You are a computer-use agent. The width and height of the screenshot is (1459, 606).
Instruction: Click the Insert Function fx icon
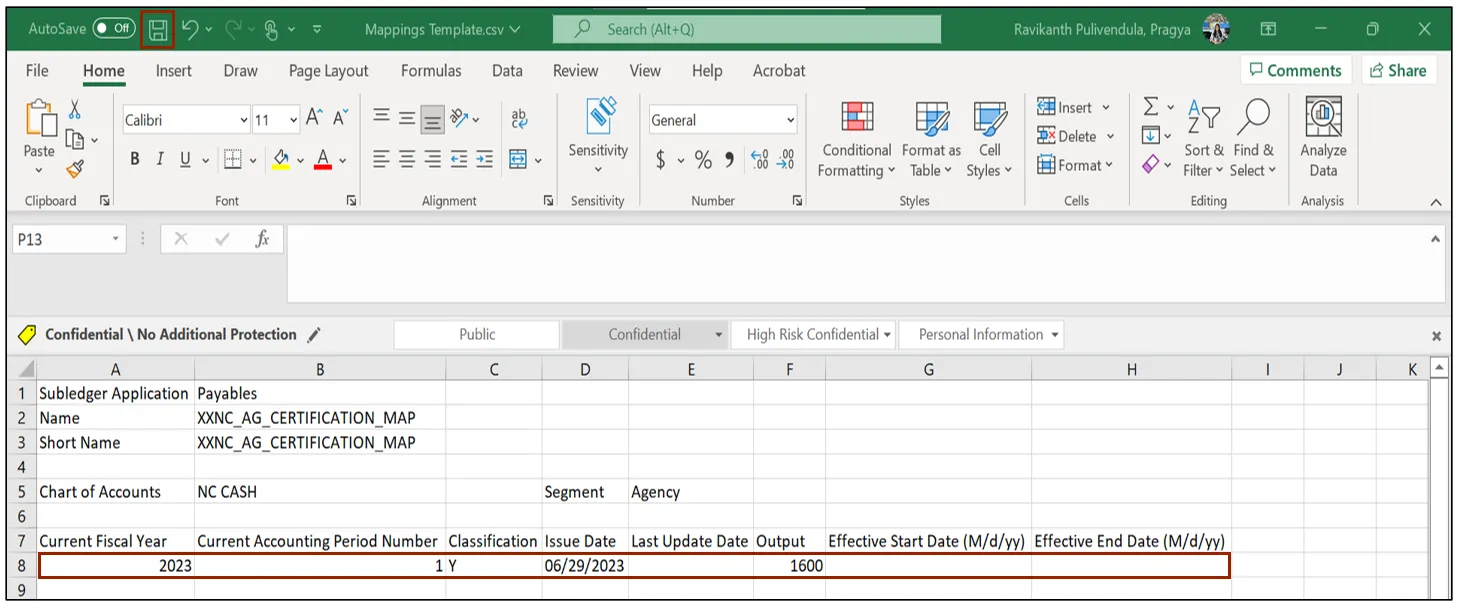click(262, 239)
